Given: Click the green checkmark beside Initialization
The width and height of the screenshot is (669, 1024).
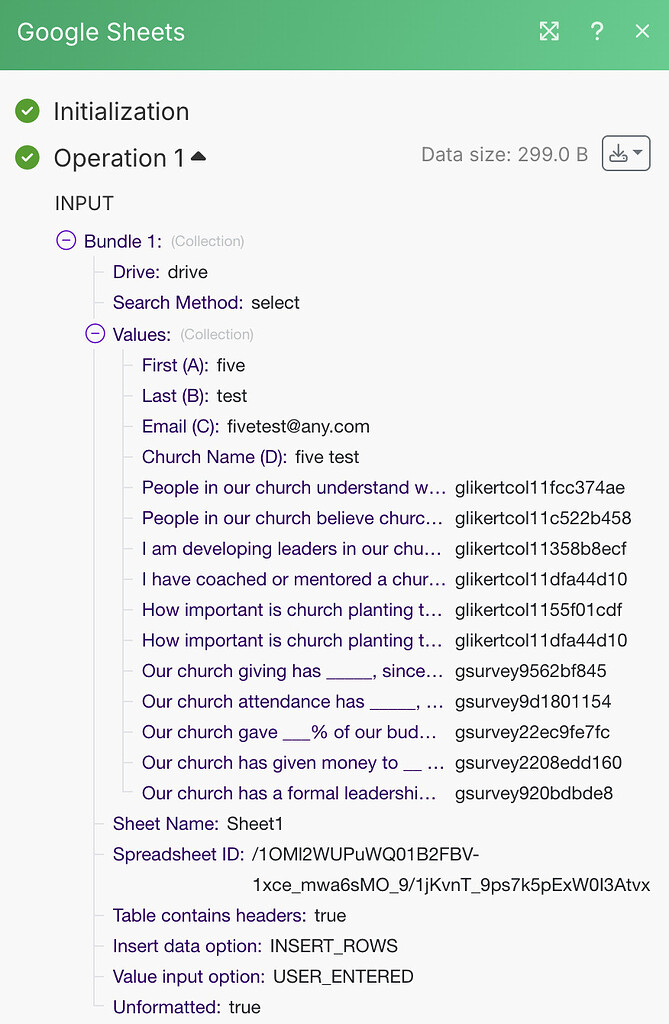Looking at the screenshot, I should coord(28,111).
